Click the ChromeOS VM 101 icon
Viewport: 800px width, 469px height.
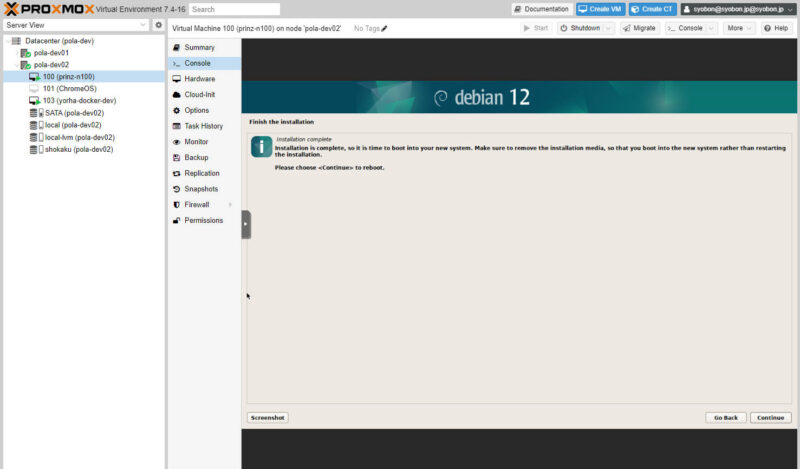[34, 89]
